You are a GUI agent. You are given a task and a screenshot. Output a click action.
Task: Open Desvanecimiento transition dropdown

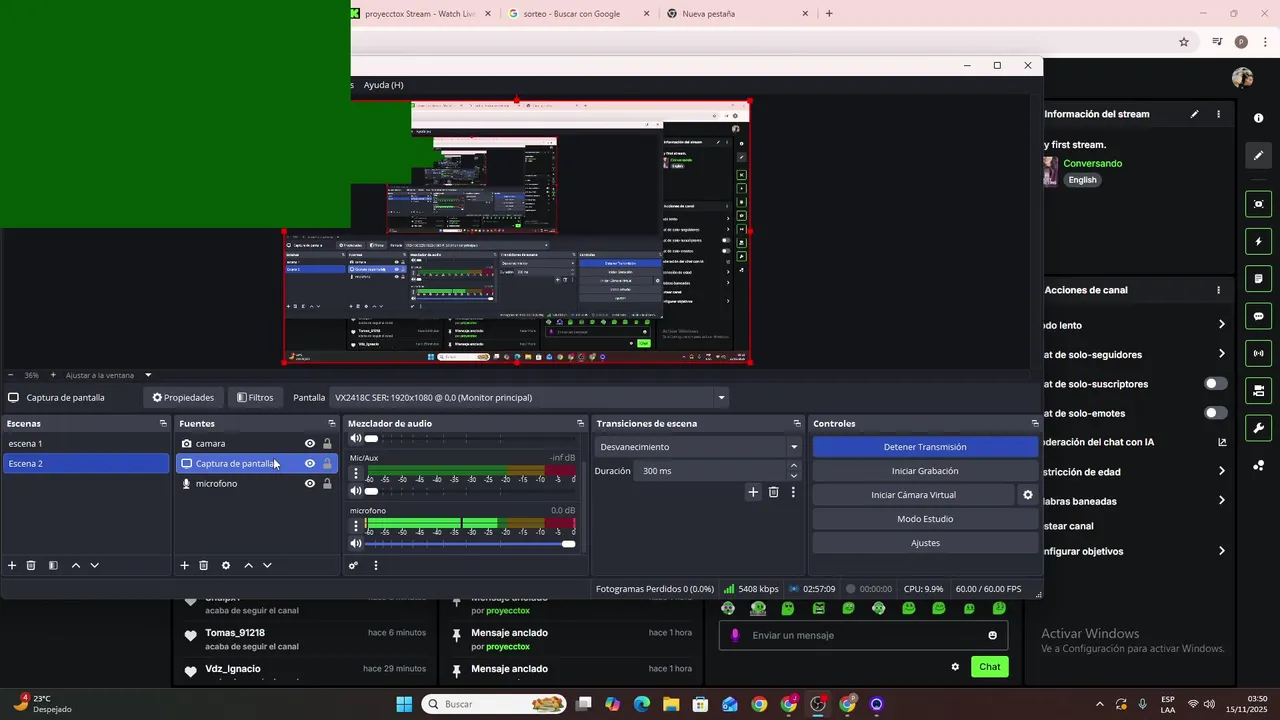click(698, 447)
